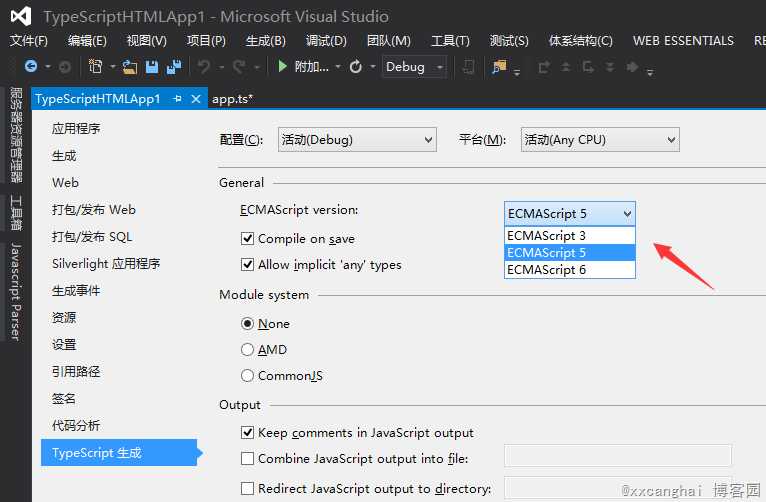Toggle Keep comments in JavaScript output
Viewport: 766px width, 502px height.
click(x=248, y=433)
